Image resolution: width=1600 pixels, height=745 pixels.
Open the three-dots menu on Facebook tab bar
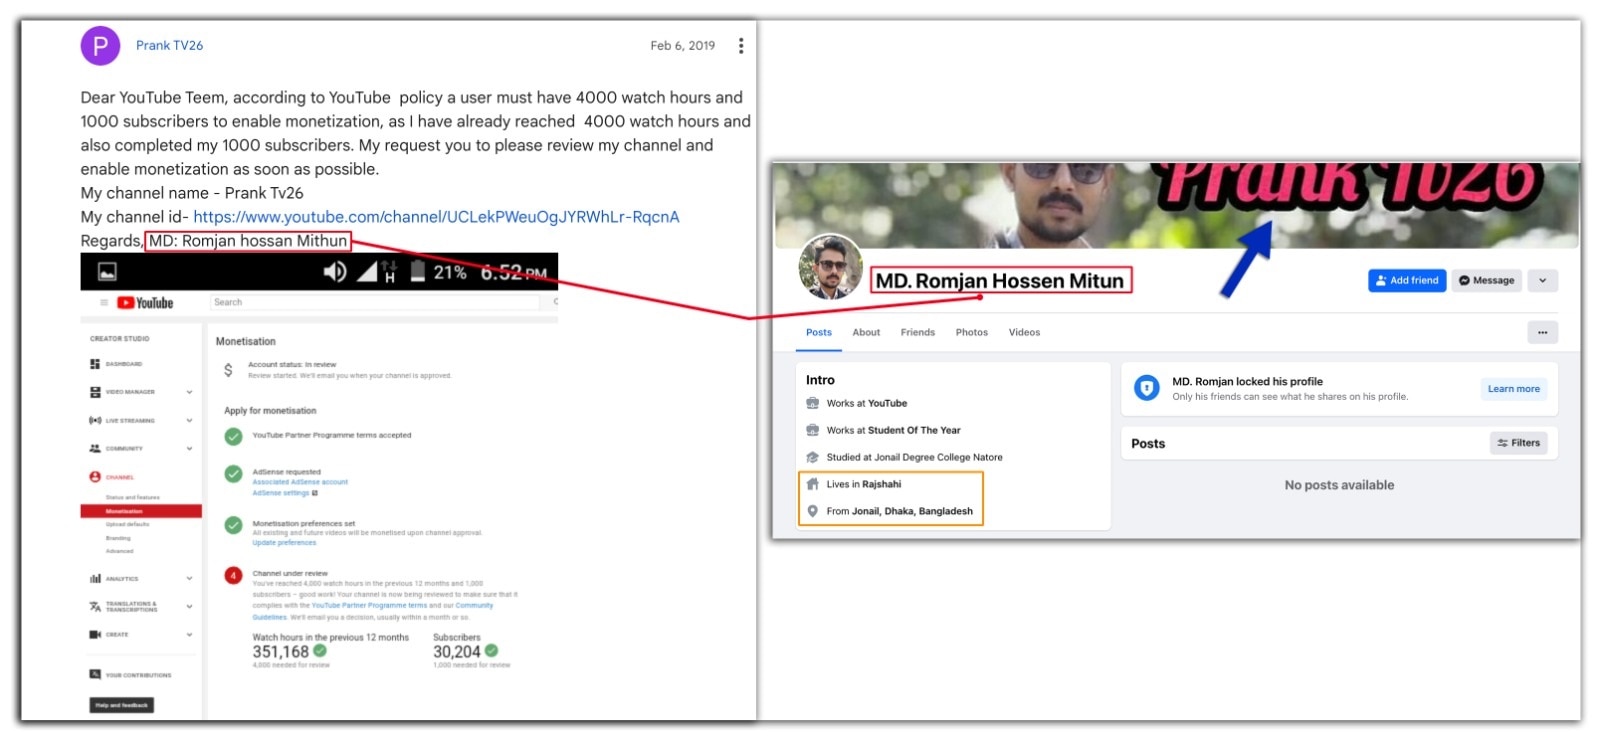tap(1542, 333)
